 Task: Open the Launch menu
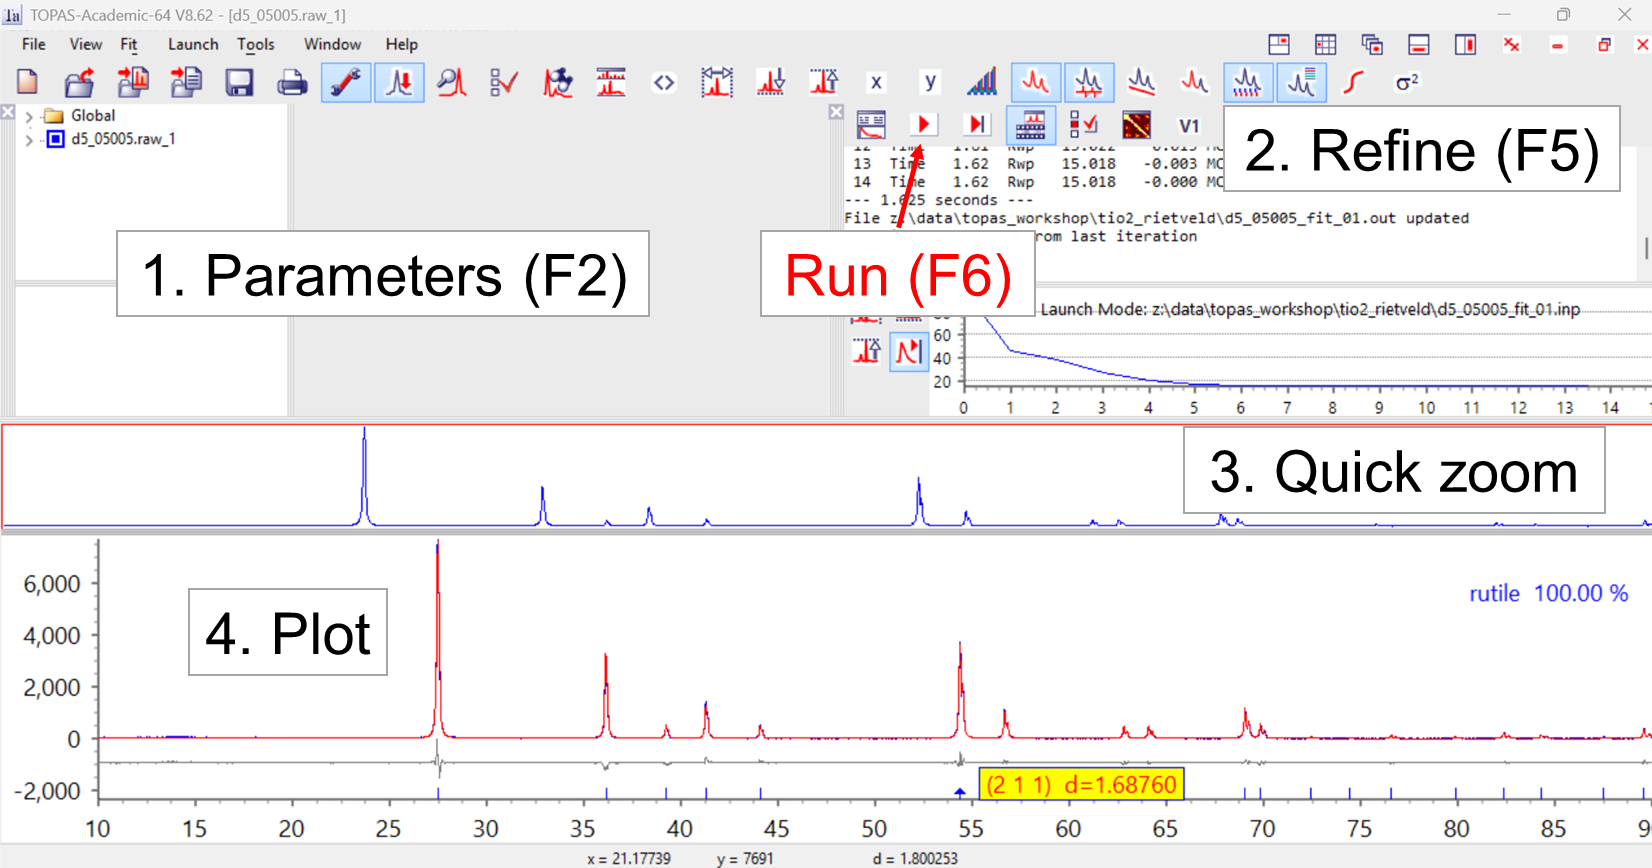click(x=192, y=44)
